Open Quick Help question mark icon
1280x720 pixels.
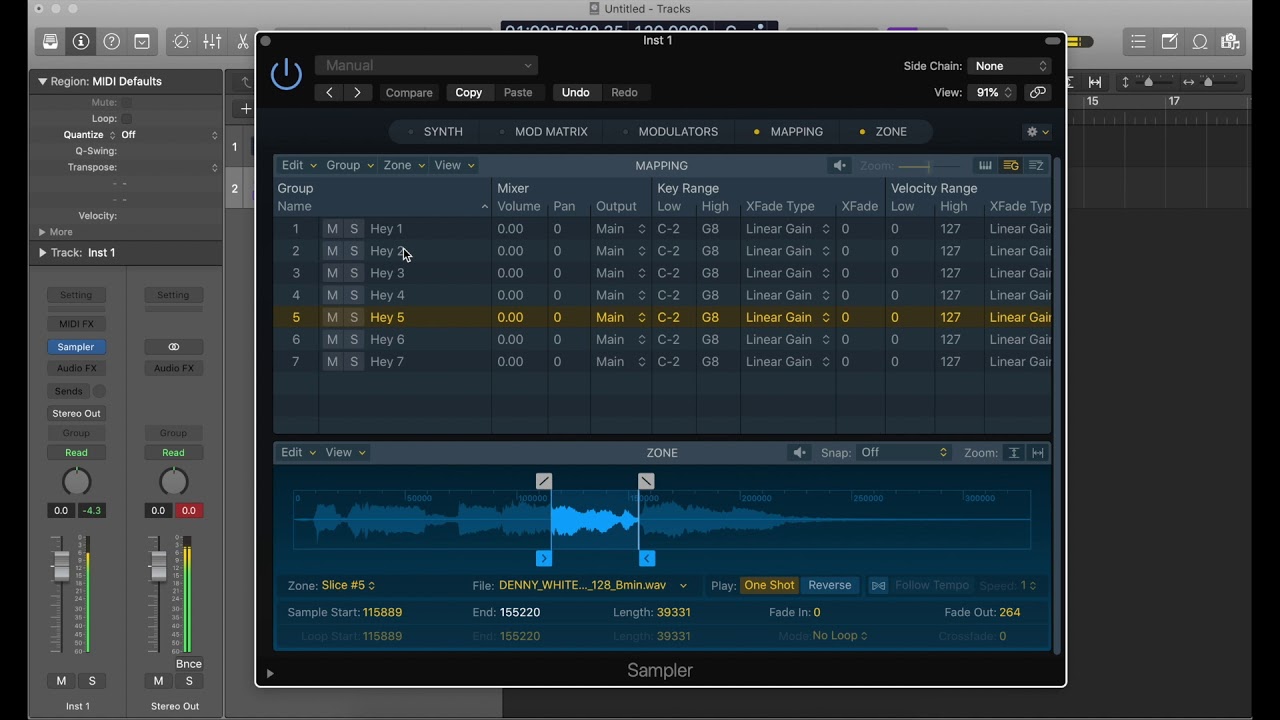tap(112, 42)
